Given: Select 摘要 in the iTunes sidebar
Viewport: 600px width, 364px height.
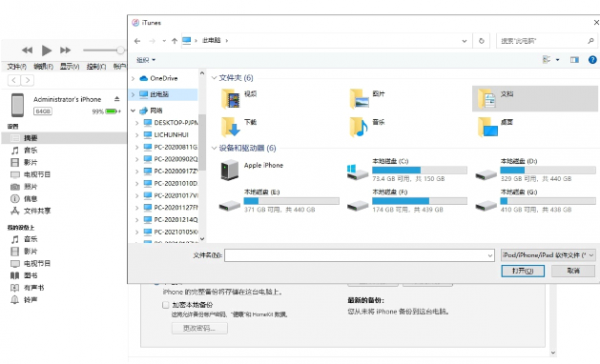Looking at the screenshot, I should click(64, 138).
